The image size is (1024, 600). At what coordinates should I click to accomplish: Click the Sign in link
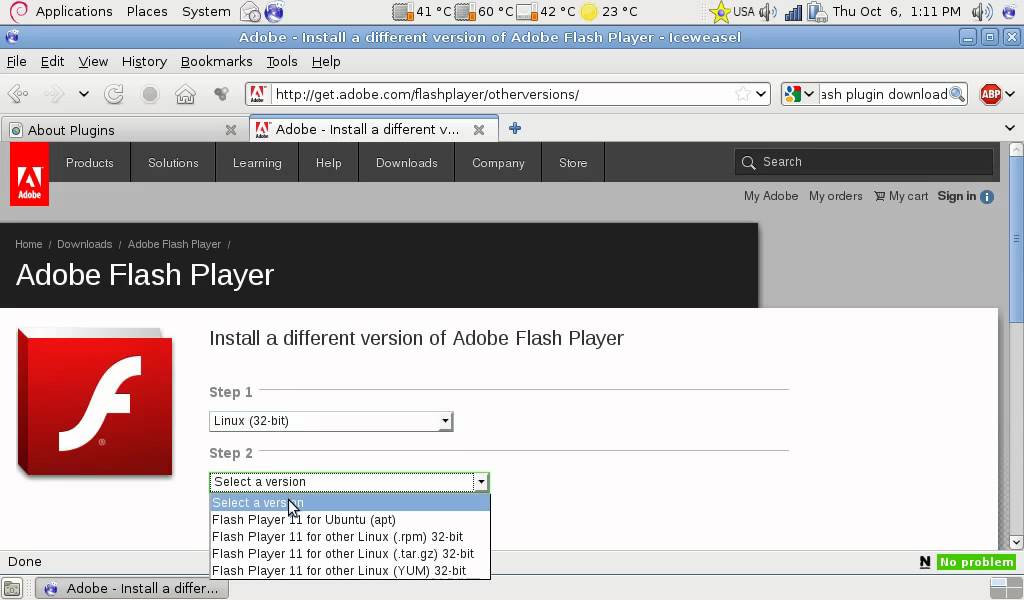point(956,196)
